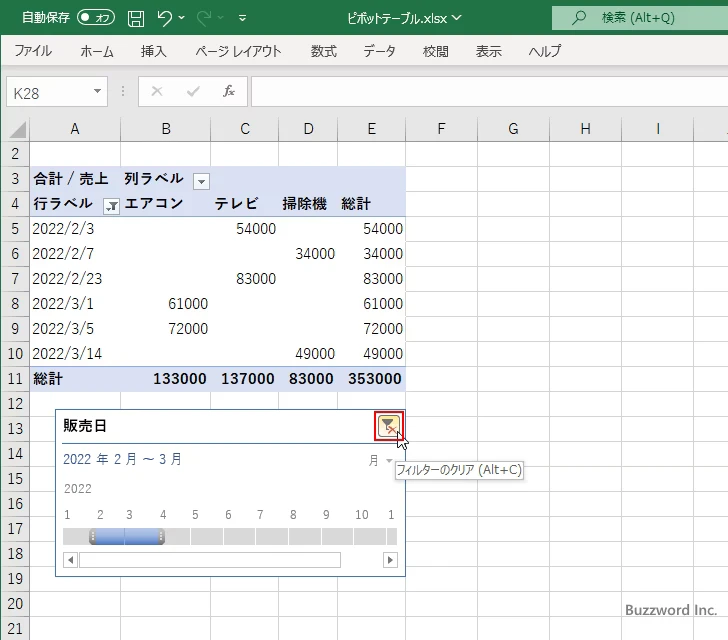
Task: Click the Undo arrow icon
Action: tap(164, 18)
